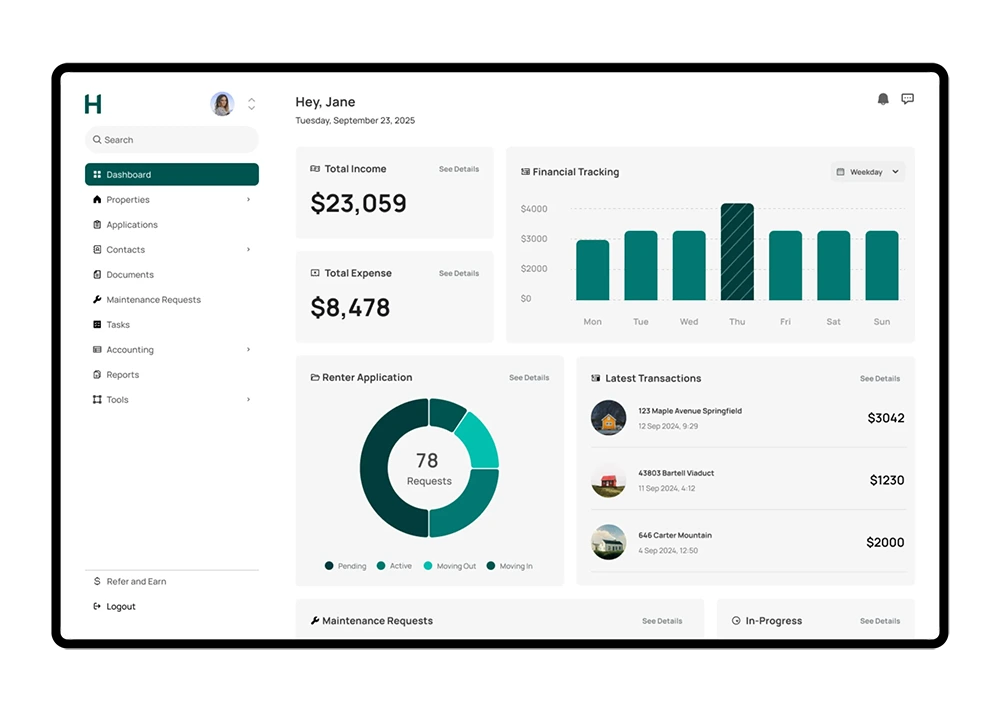
Task: Click the H logo in sidebar
Action: [x=93, y=104]
